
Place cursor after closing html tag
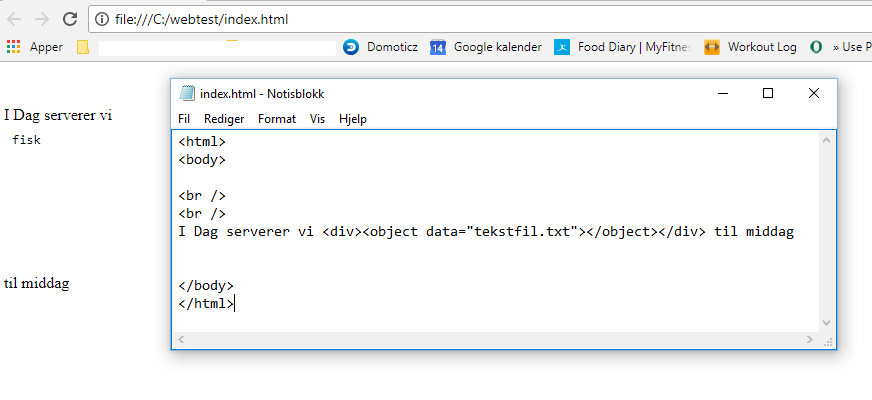pos(235,304)
